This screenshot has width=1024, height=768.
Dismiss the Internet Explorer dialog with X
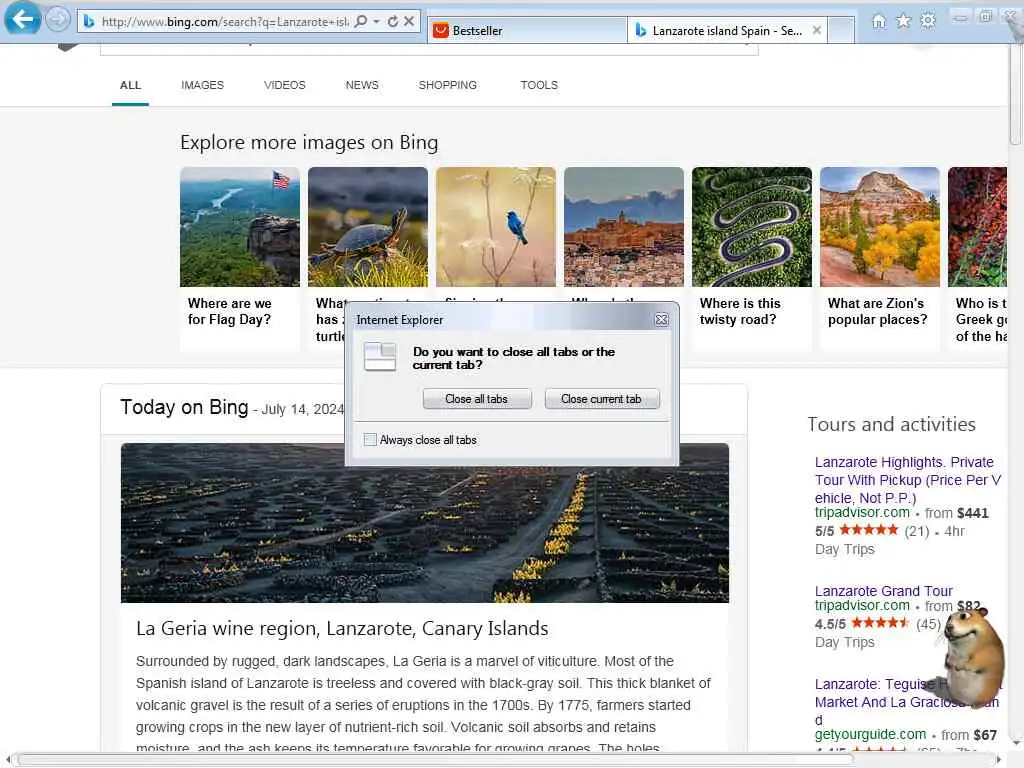click(662, 319)
